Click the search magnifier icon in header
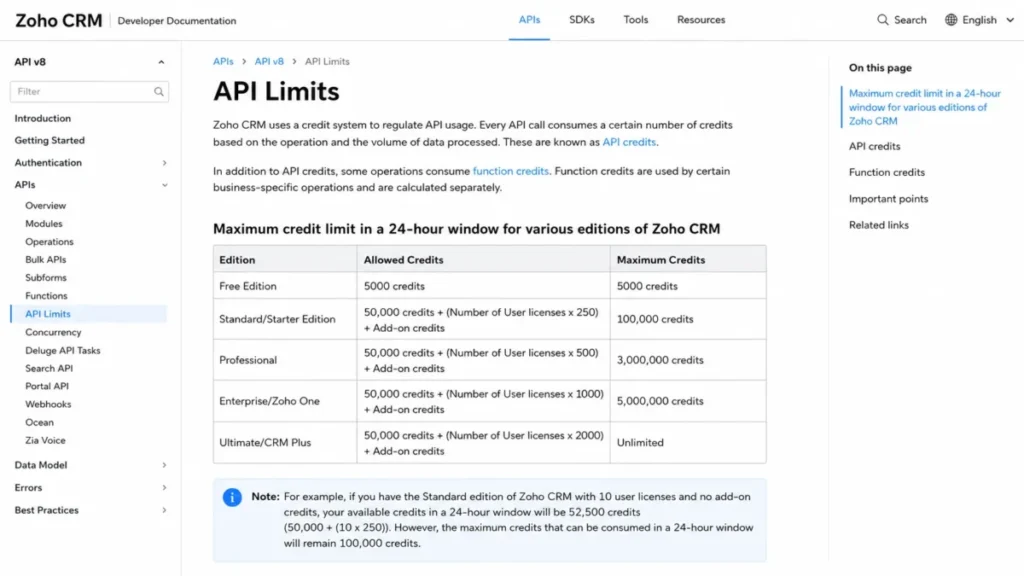The image size is (1024, 576). click(x=882, y=20)
